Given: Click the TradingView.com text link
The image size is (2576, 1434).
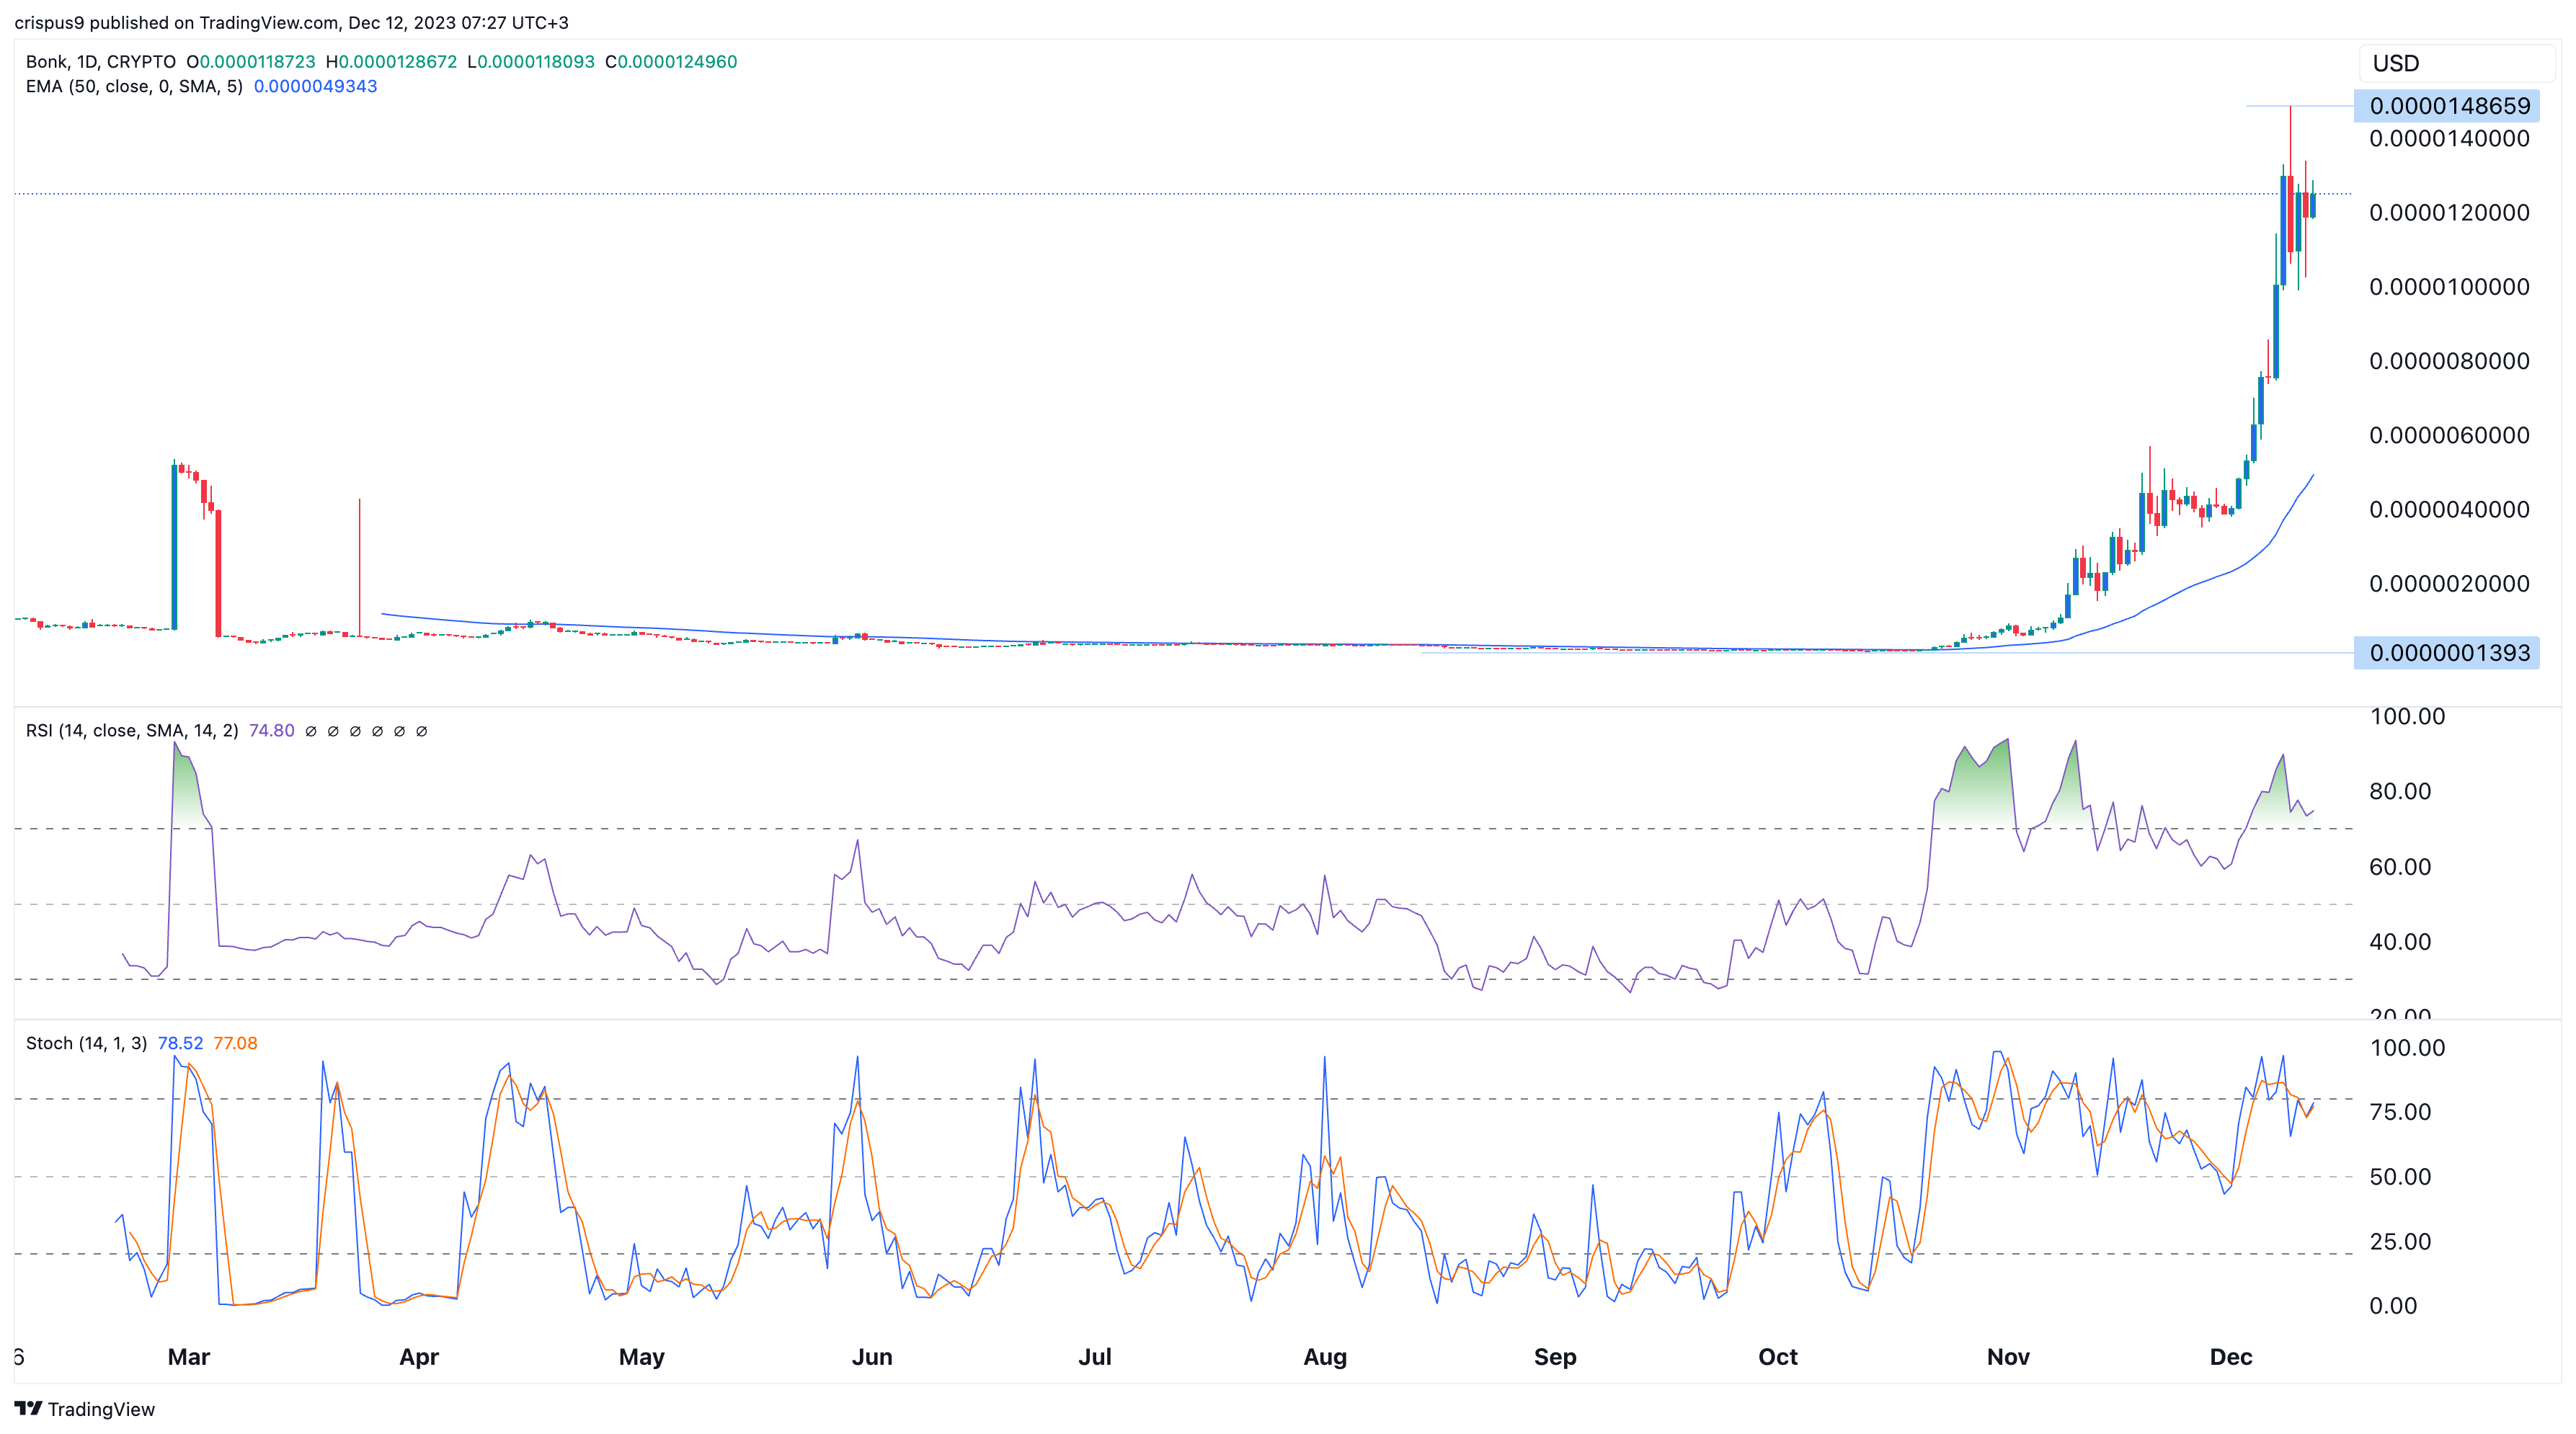Looking at the screenshot, I should pos(267,22).
